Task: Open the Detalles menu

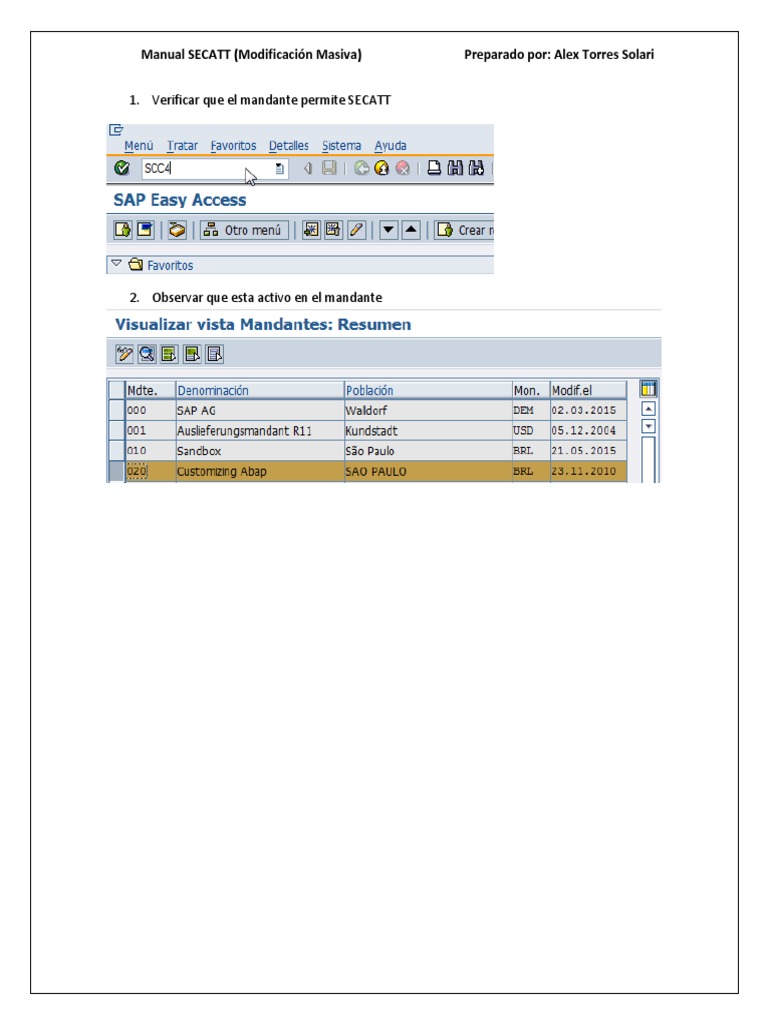Action: [289, 146]
